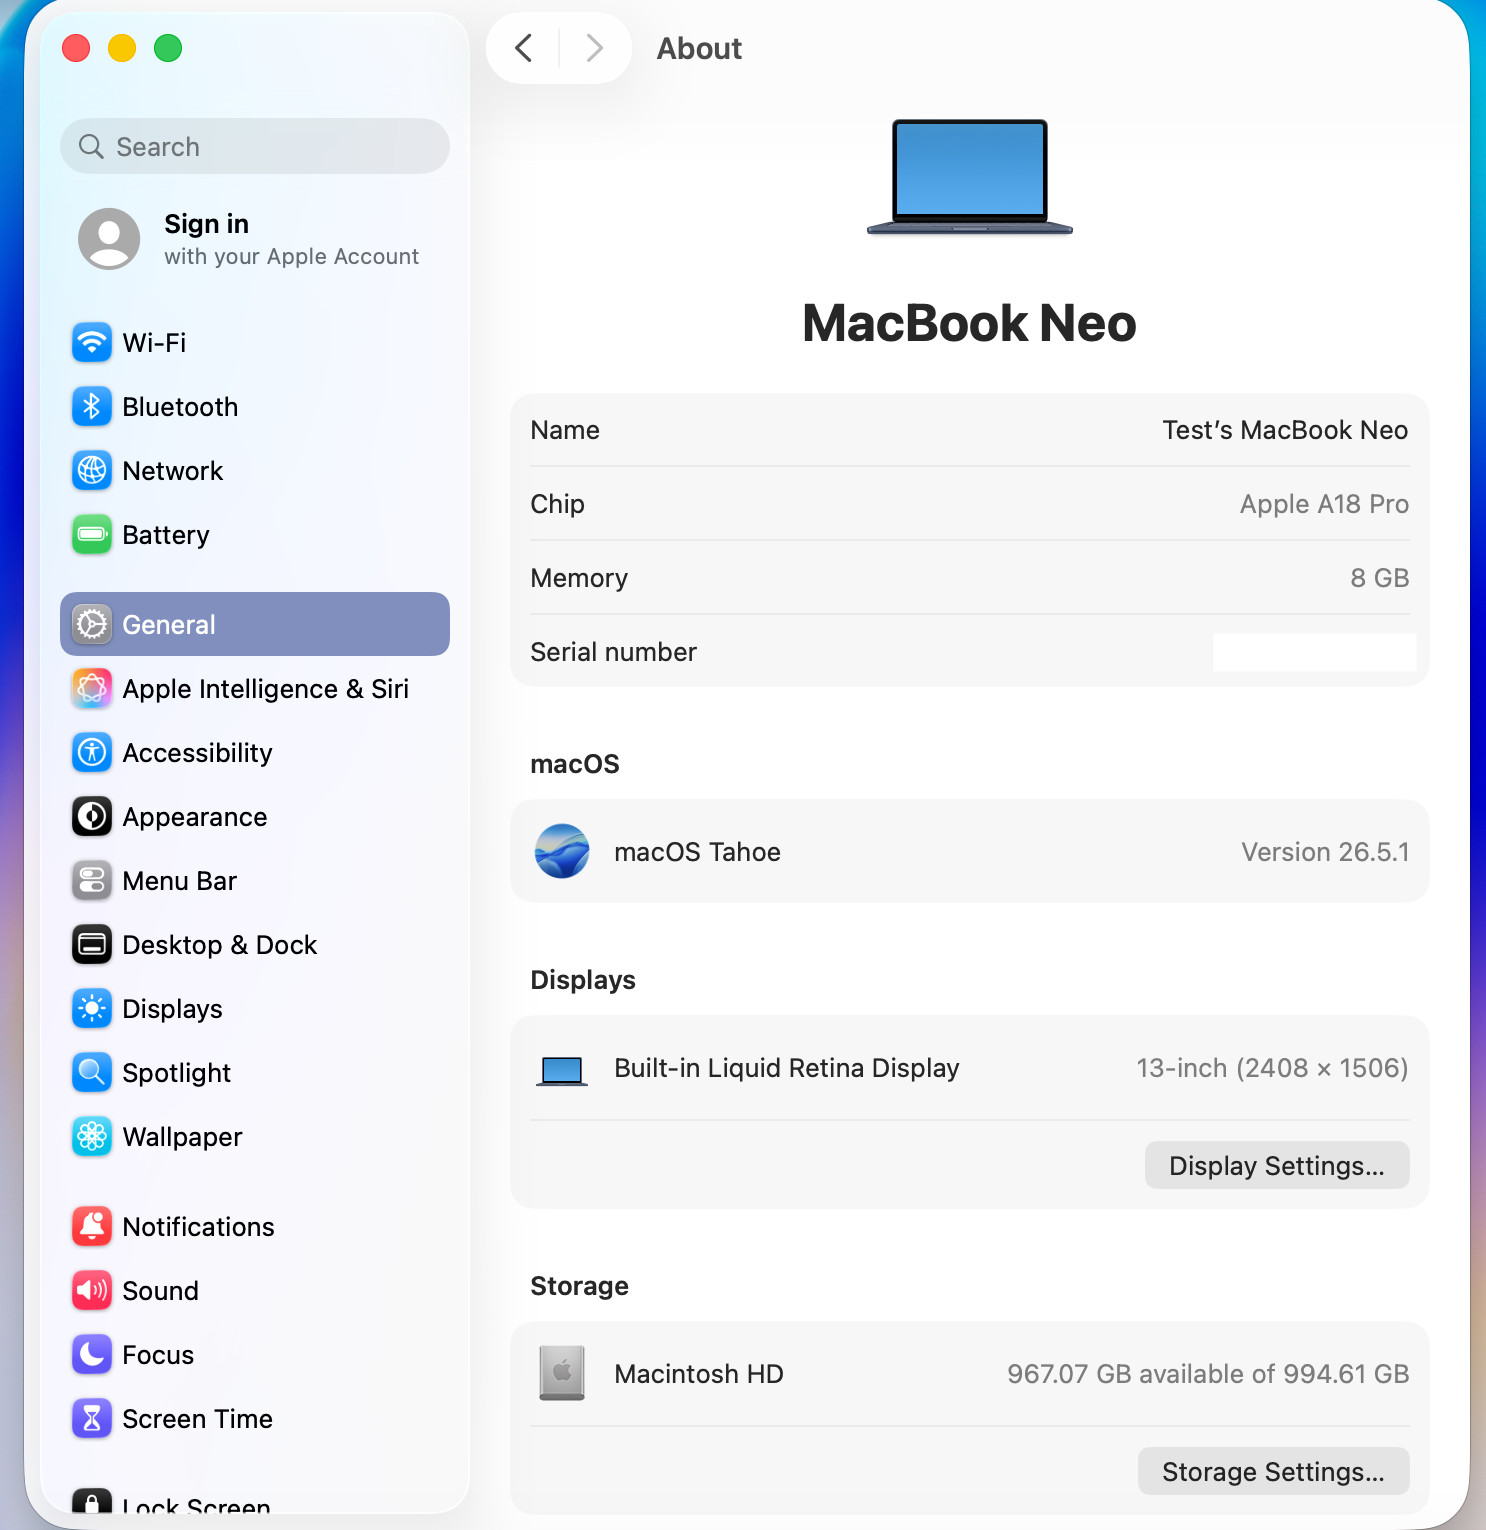
Task: Go forward with the right chevron
Action: [594, 48]
